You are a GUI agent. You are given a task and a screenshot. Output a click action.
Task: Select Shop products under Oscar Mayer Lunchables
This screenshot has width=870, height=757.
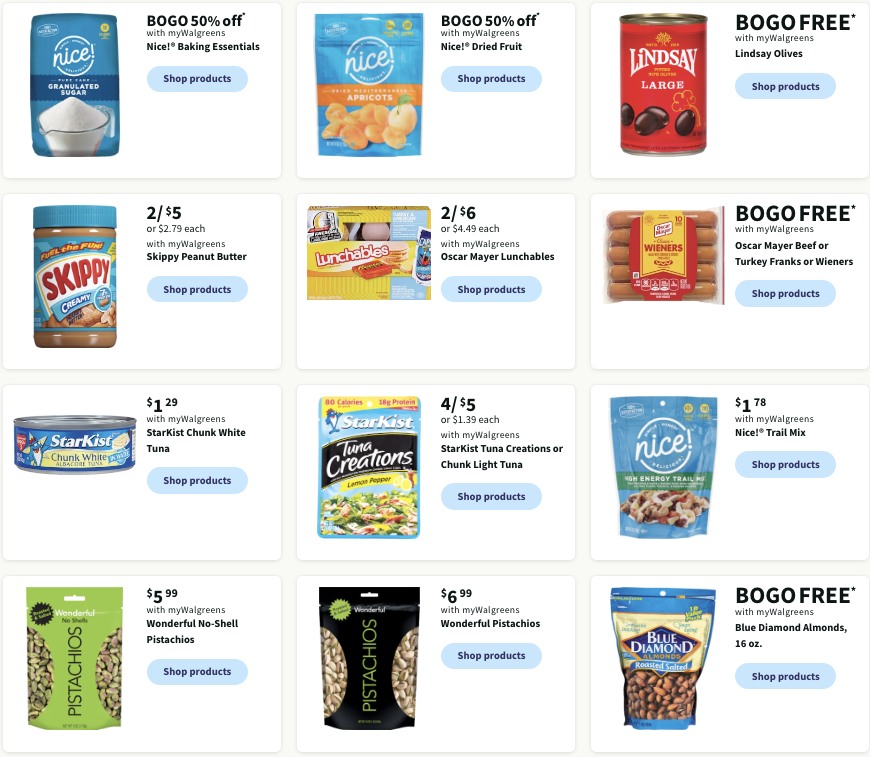pyautogui.click(x=491, y=290)
